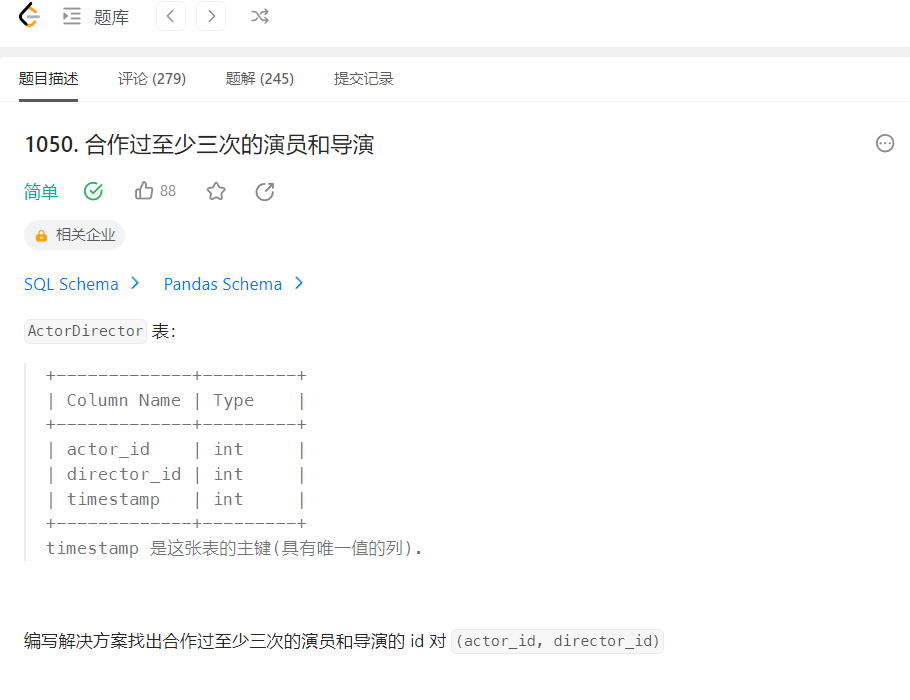Screen dimensions: 910x700
Task: Switch to the 题目描述 tab
Action: click(x=49, y=78)
